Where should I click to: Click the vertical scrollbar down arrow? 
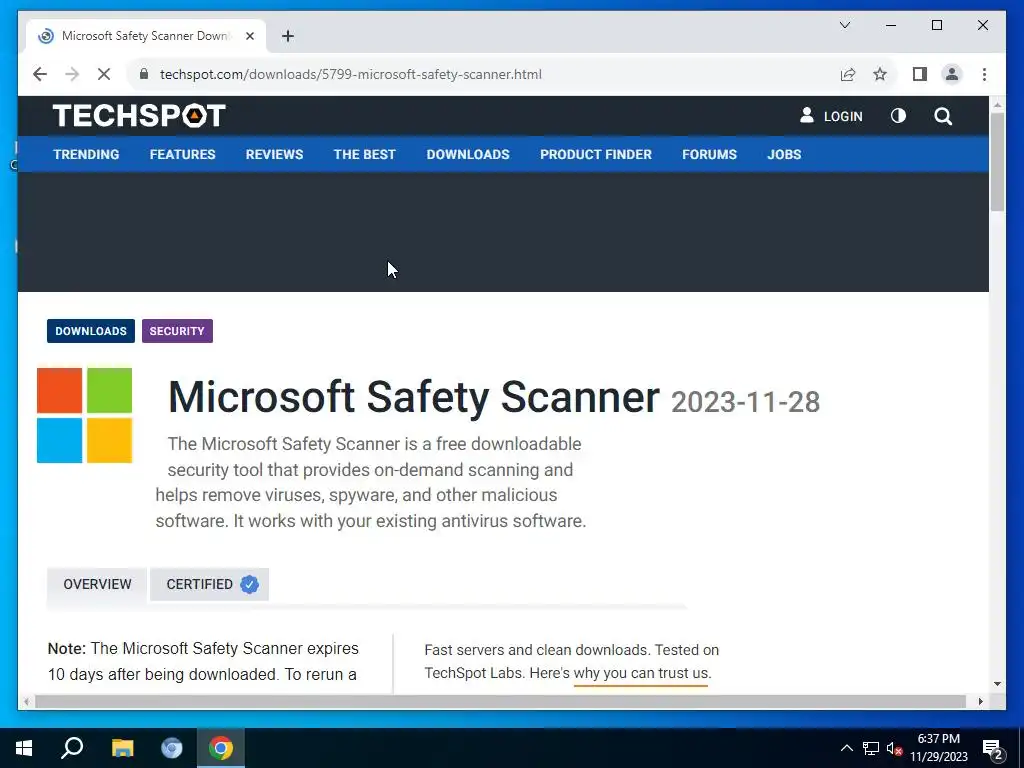997,684
